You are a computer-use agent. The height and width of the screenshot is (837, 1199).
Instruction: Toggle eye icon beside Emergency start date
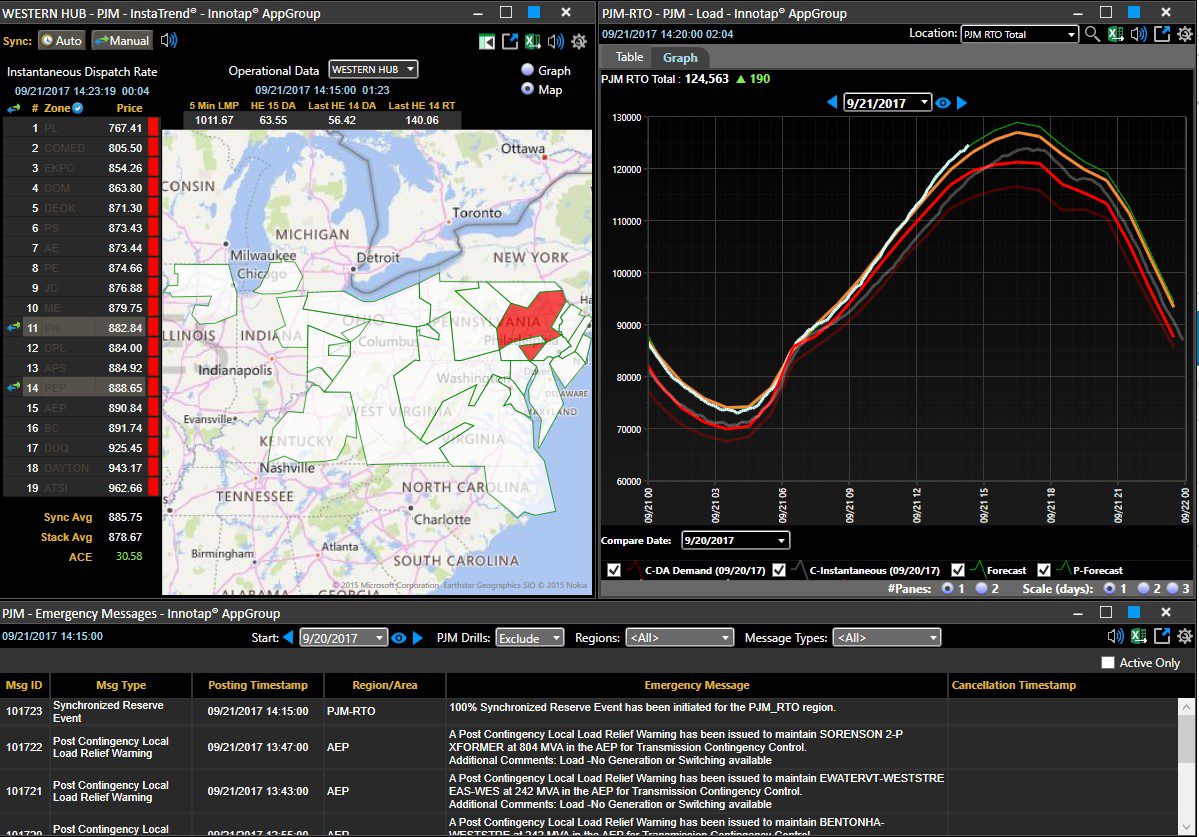(398, 638)
